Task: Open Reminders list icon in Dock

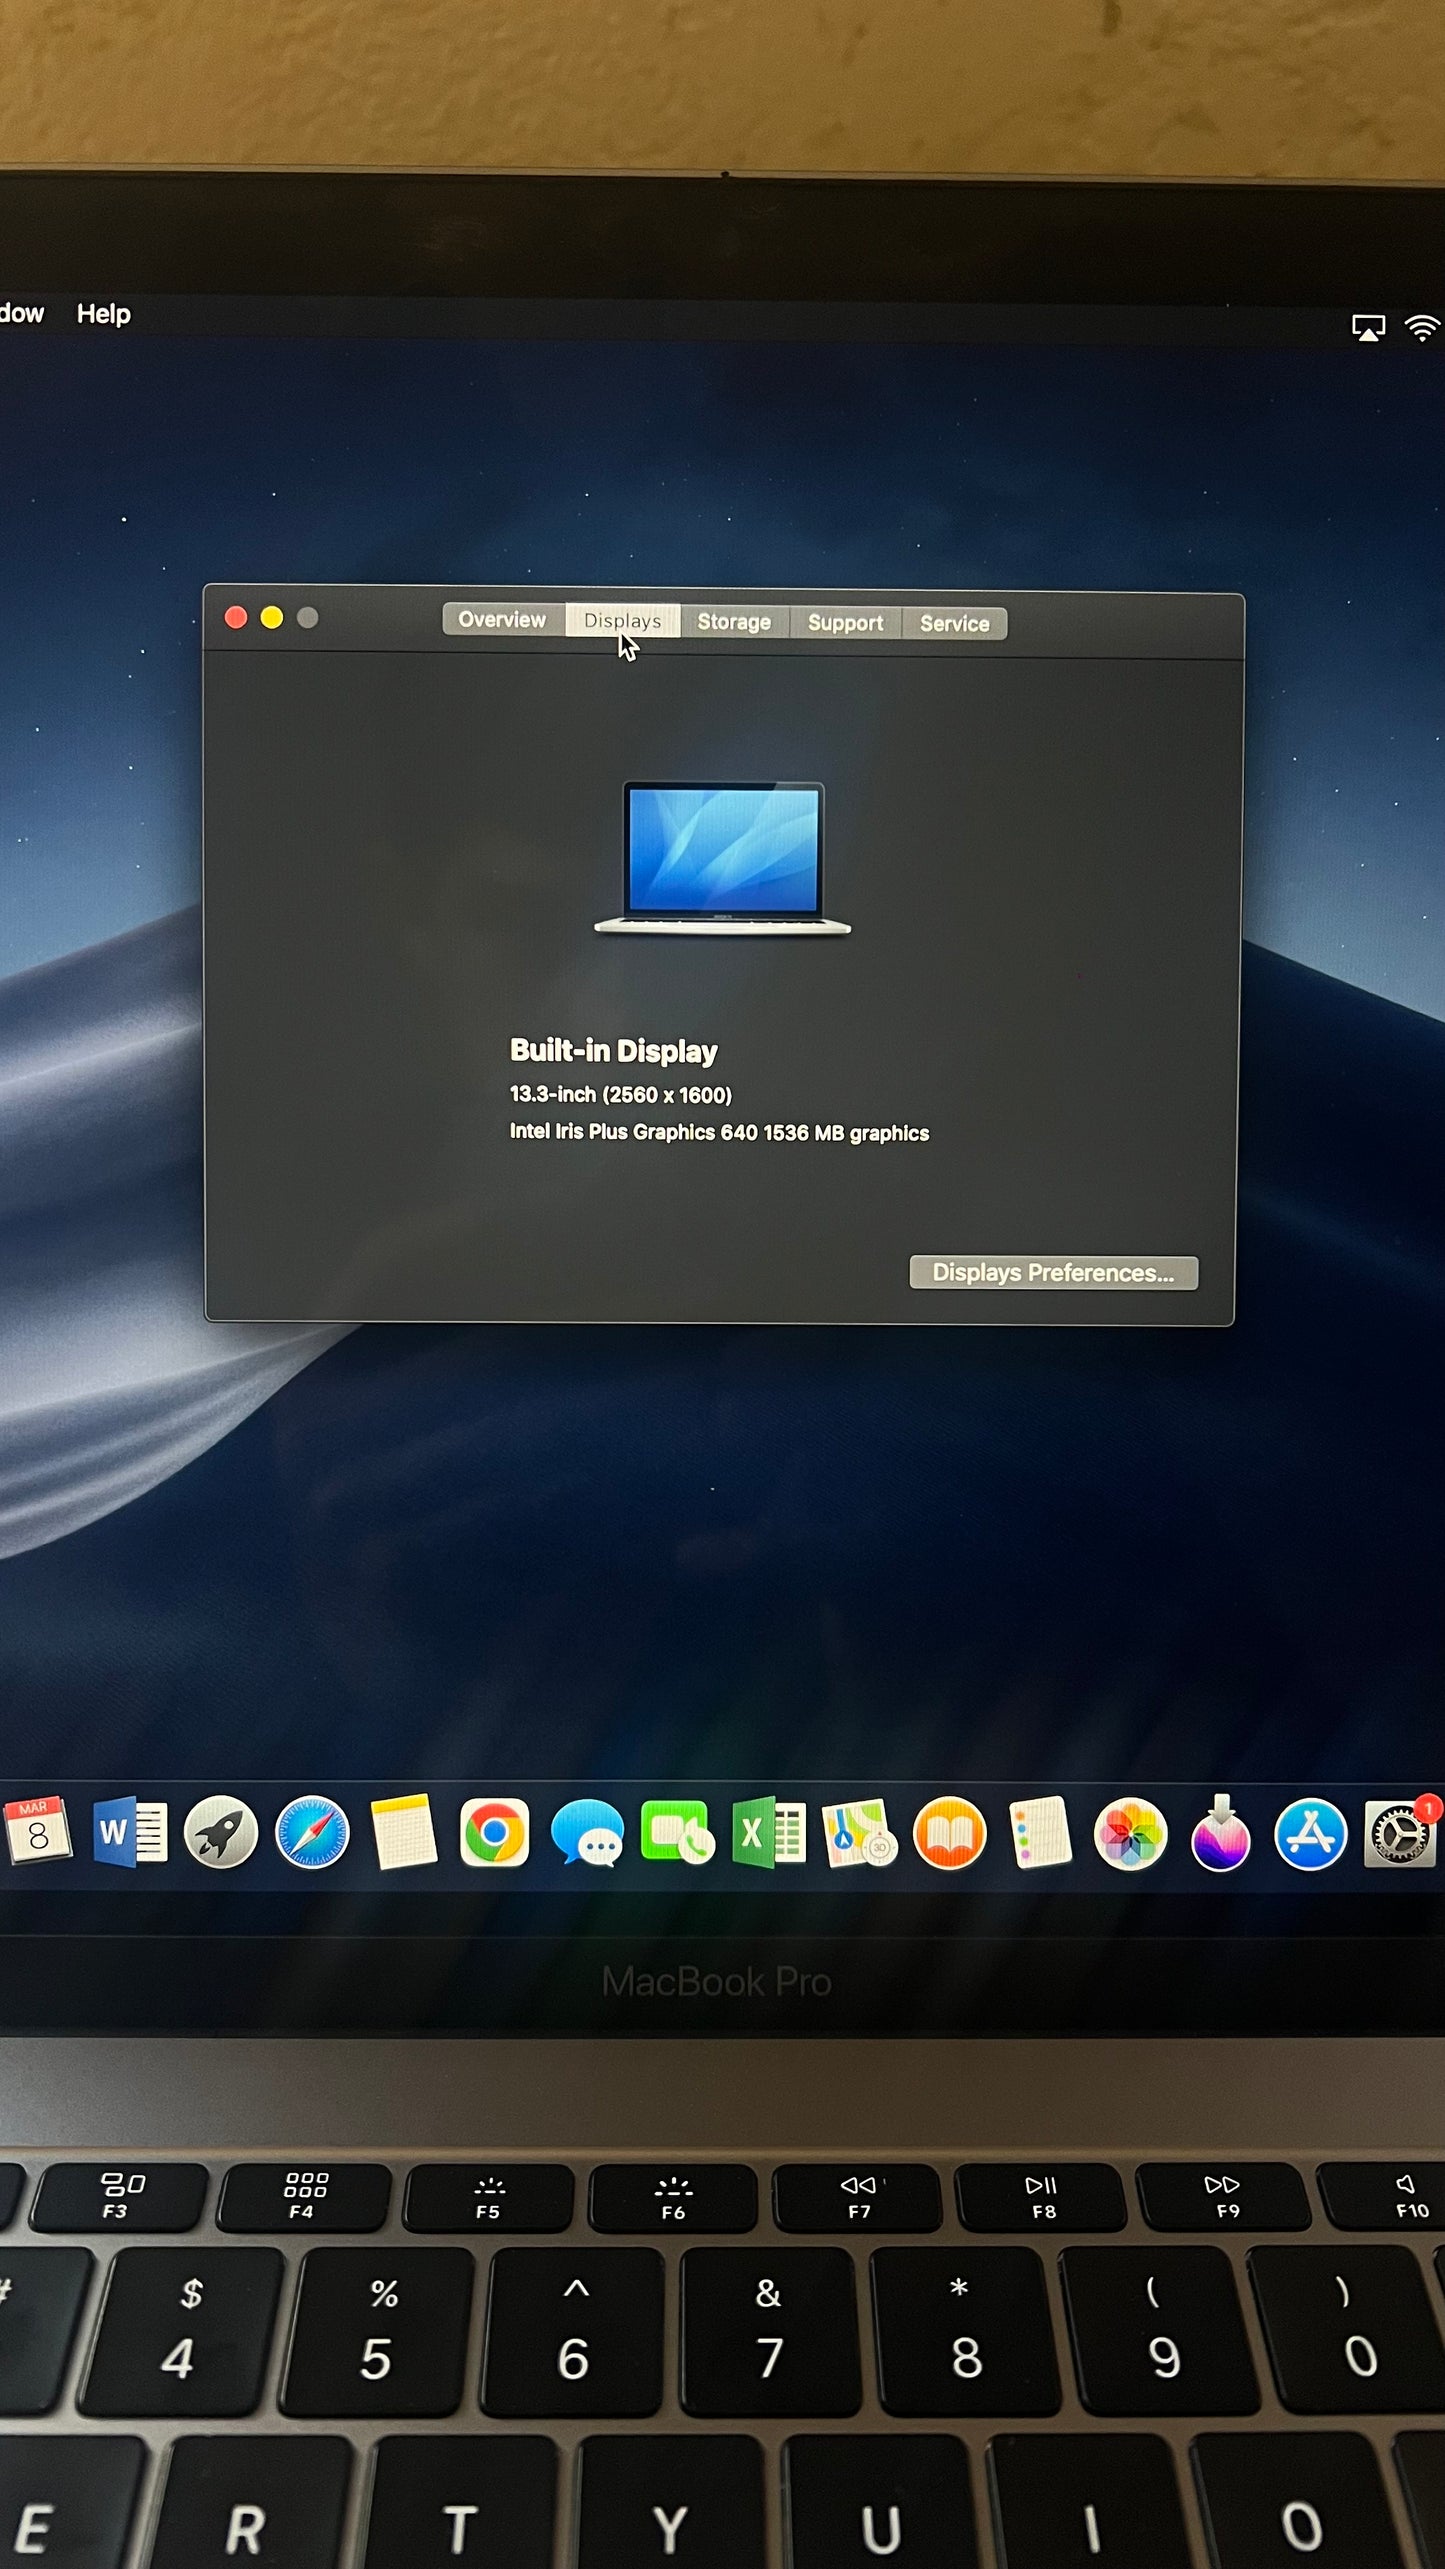Action: point(1040,1833)
